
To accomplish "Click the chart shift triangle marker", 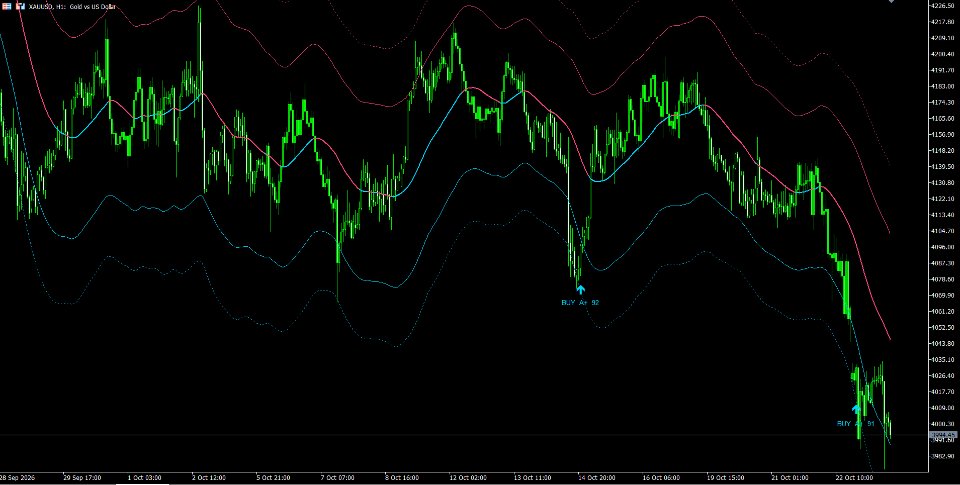I will coord(893,1).
